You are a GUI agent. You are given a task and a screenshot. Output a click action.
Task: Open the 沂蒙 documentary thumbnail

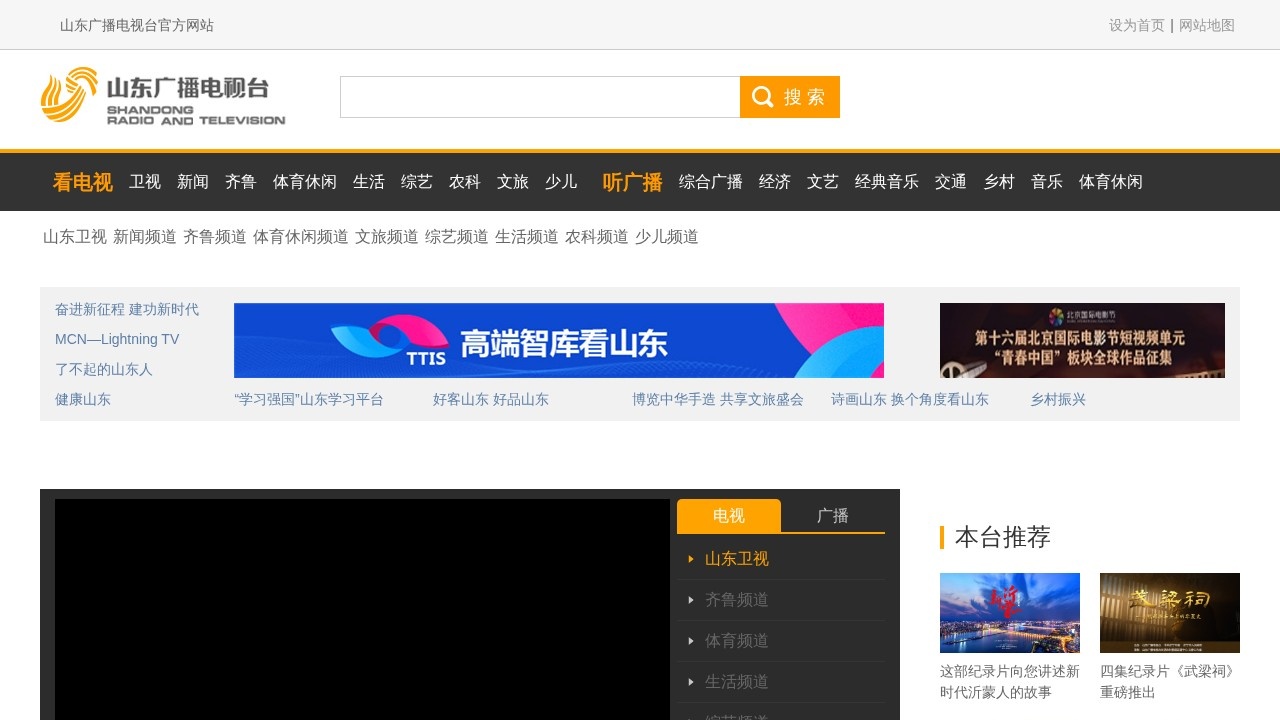[x=1010, y=613]
